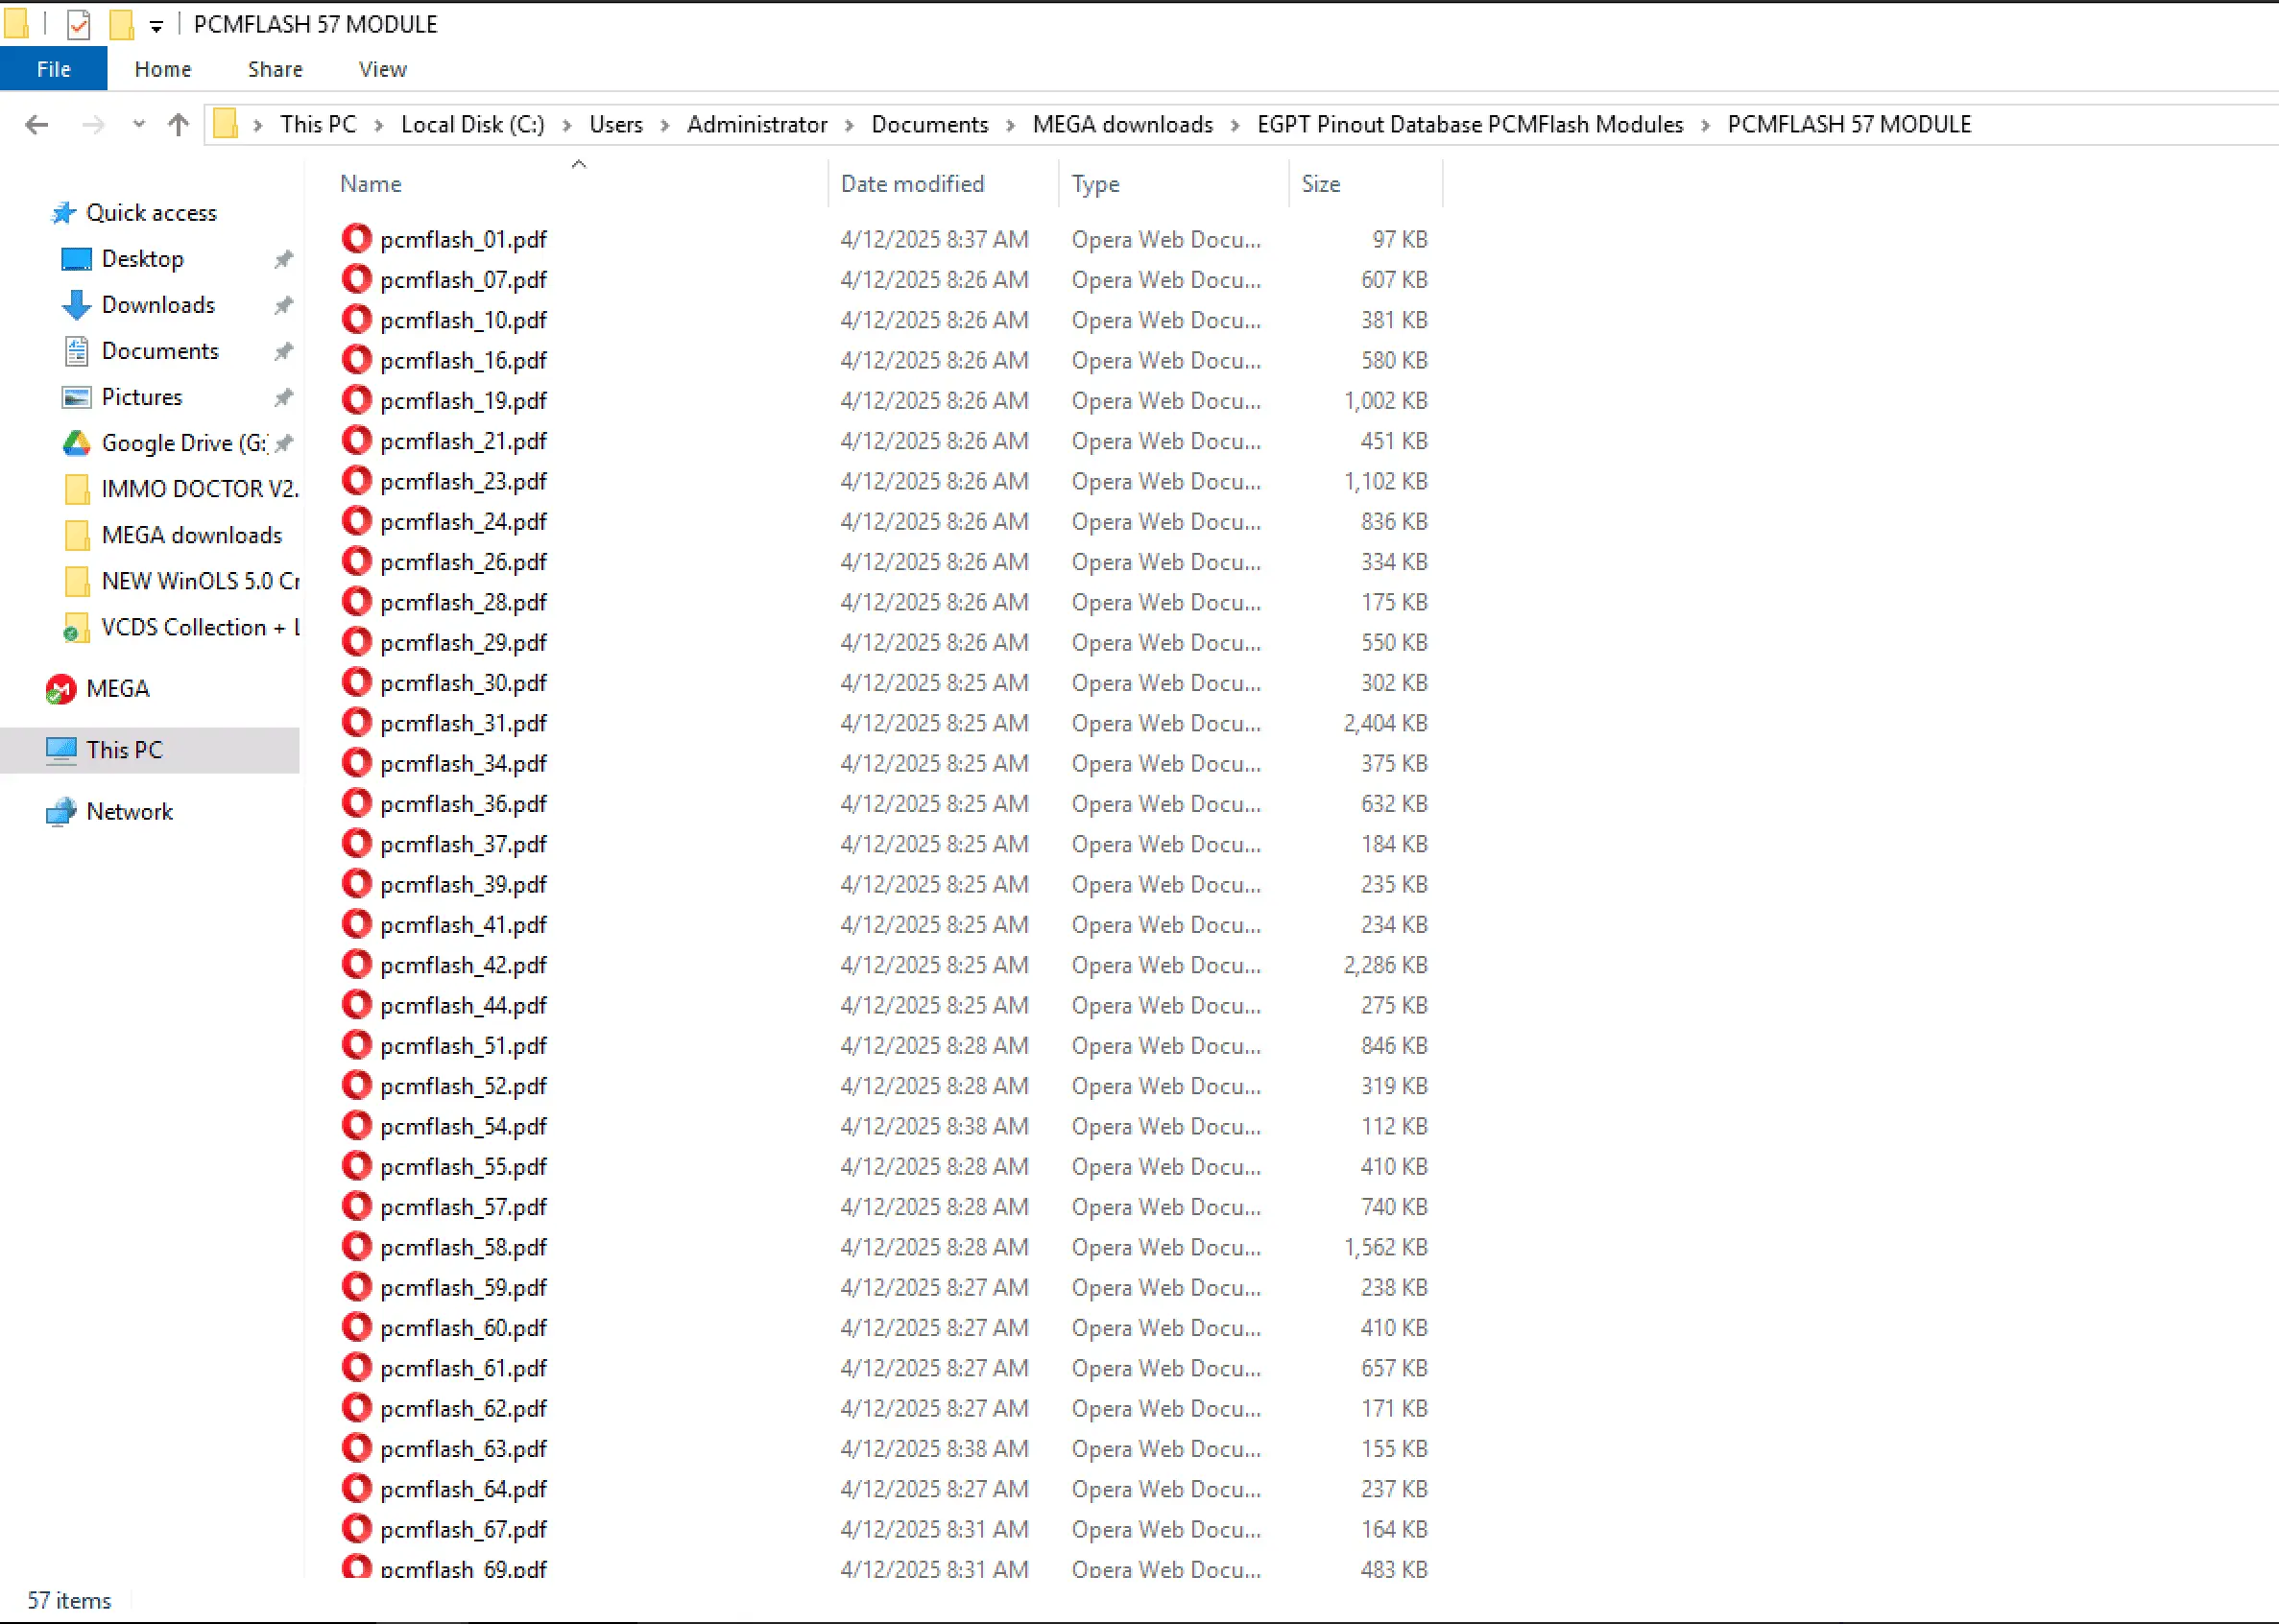The image size is (2279, 1624).
Task: Switch to the Home ribbon tab
Action: tap(163, 69)
